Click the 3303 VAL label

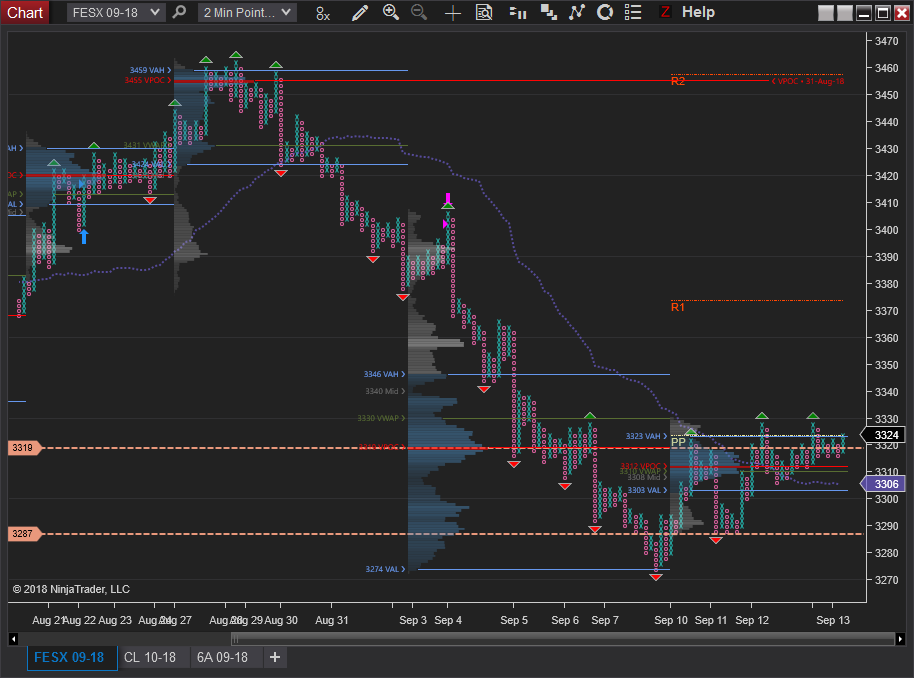[x=647, y=490]
